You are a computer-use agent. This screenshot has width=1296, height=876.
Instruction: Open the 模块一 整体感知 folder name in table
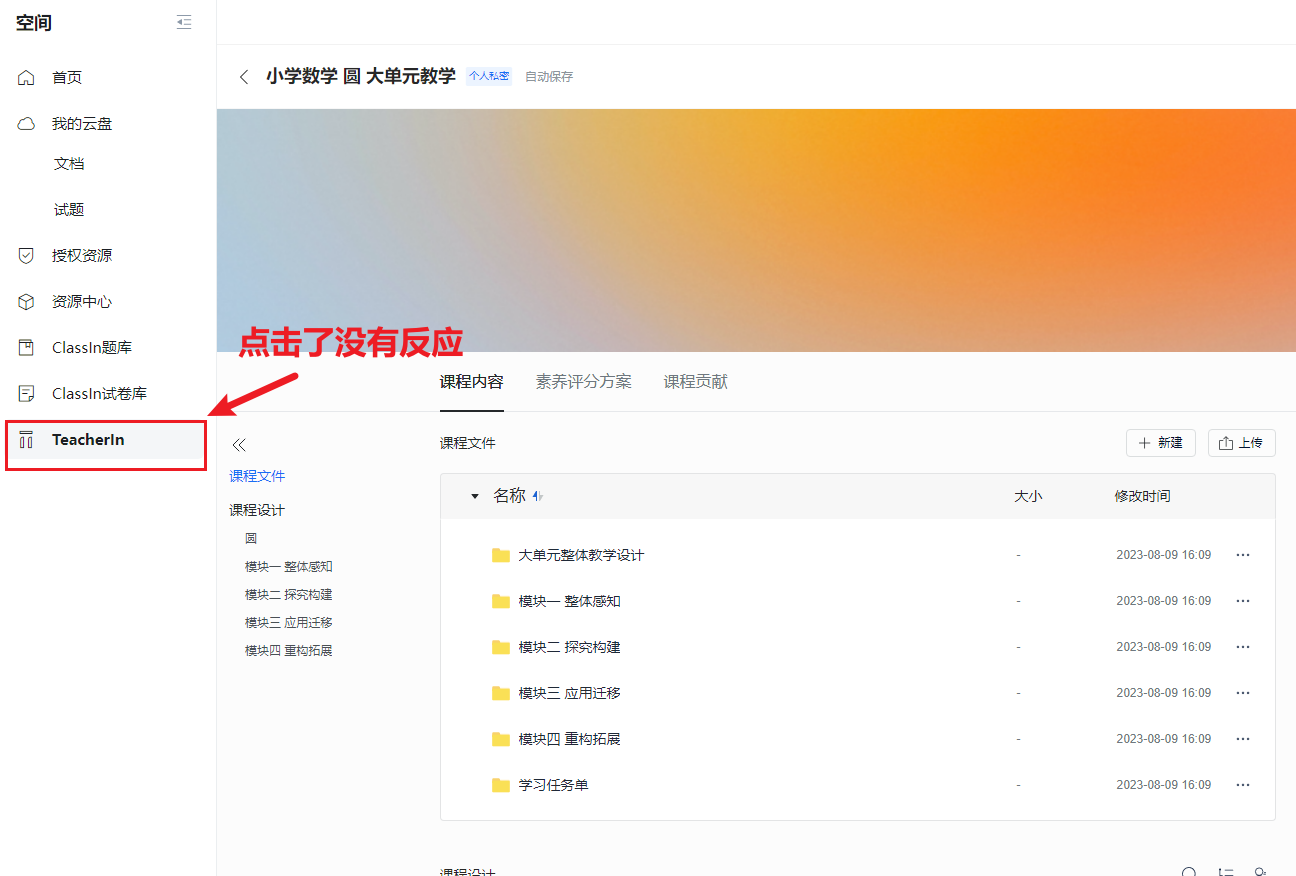(570, 601)
